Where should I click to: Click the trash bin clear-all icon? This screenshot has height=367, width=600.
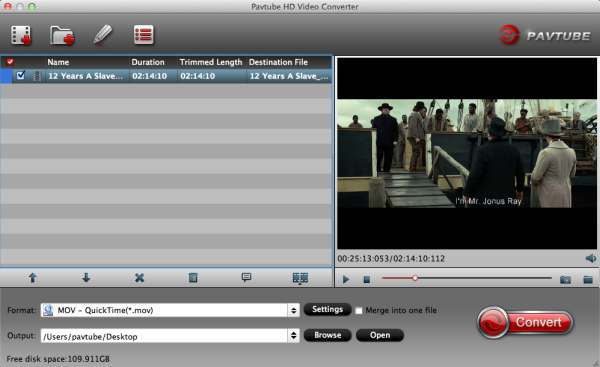[193, 278]
